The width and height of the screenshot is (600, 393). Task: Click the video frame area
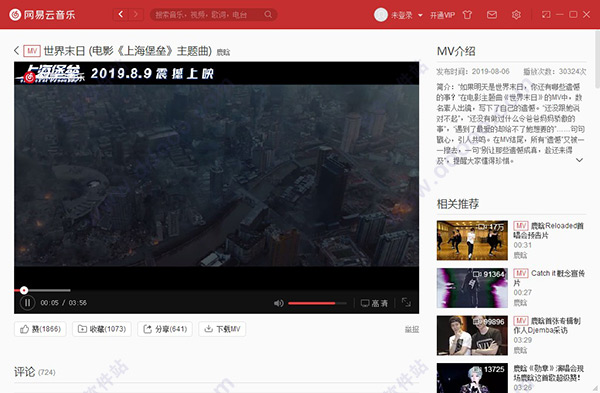[x=217, y=175]
